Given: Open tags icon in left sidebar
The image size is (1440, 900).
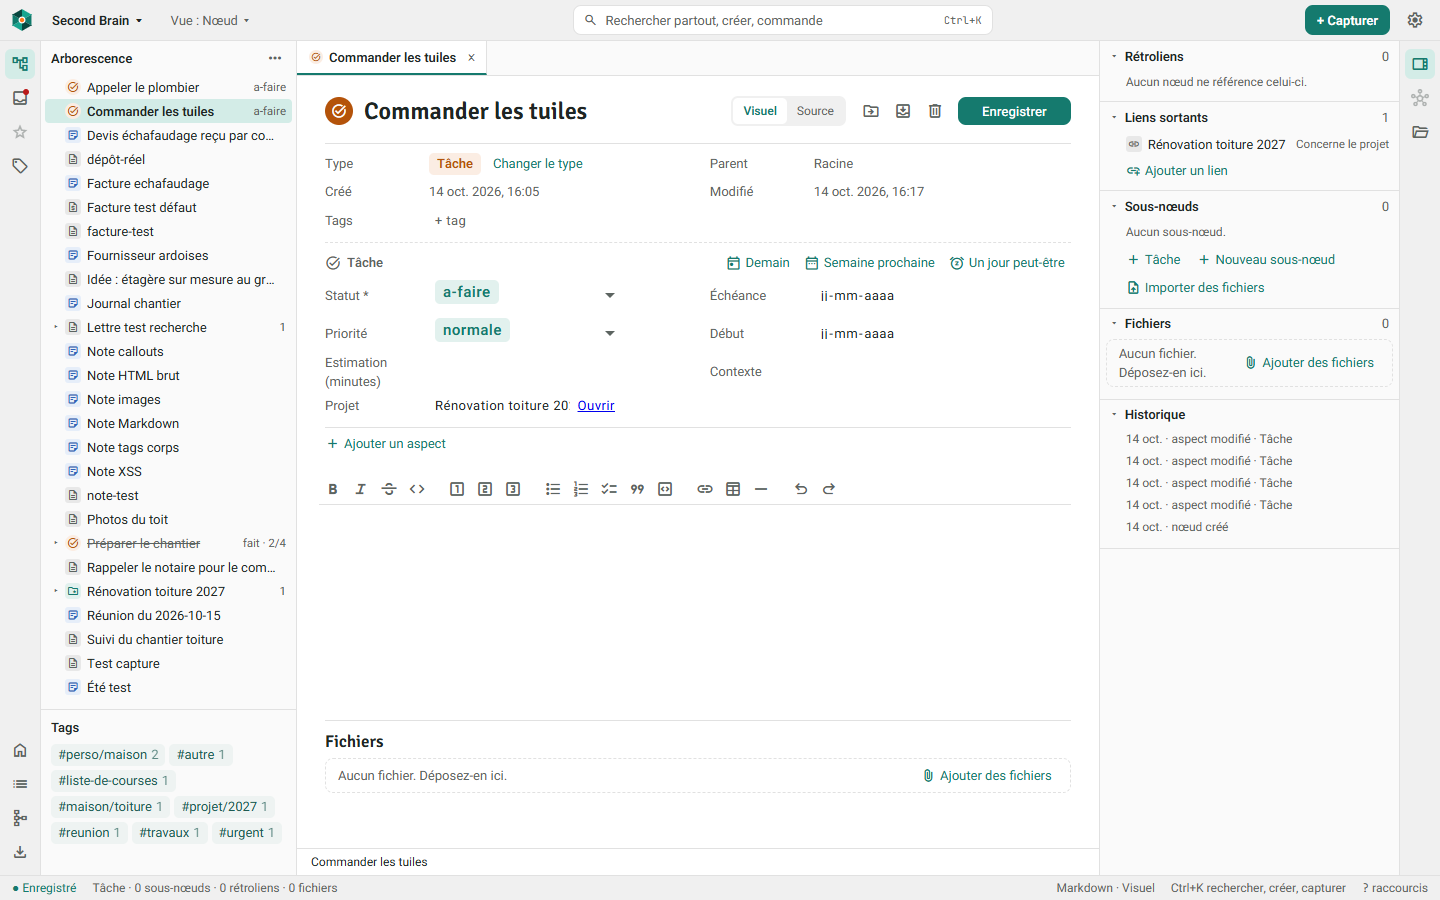Looking at the screenshot, I should click(20, 166).
